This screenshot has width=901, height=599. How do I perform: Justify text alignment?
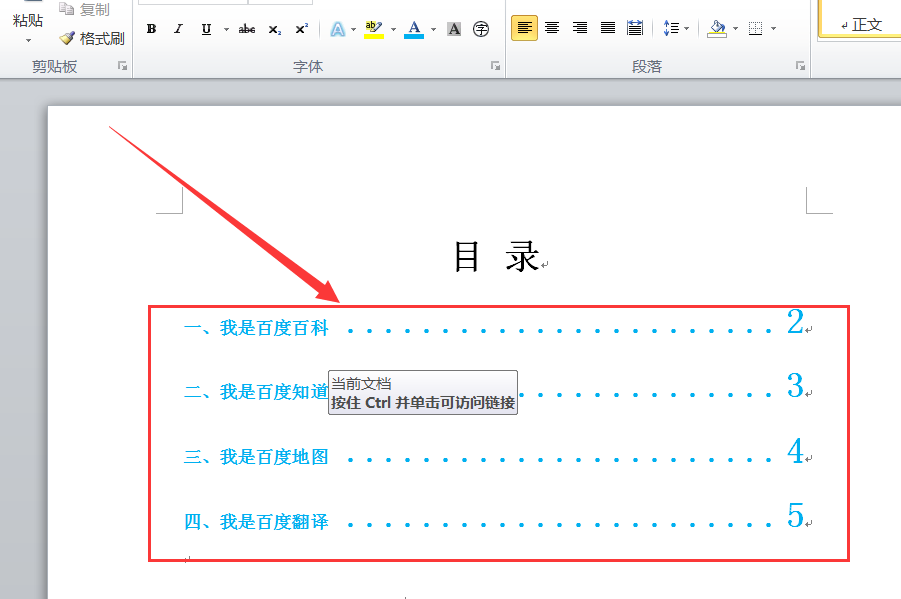tap(607, 28)
